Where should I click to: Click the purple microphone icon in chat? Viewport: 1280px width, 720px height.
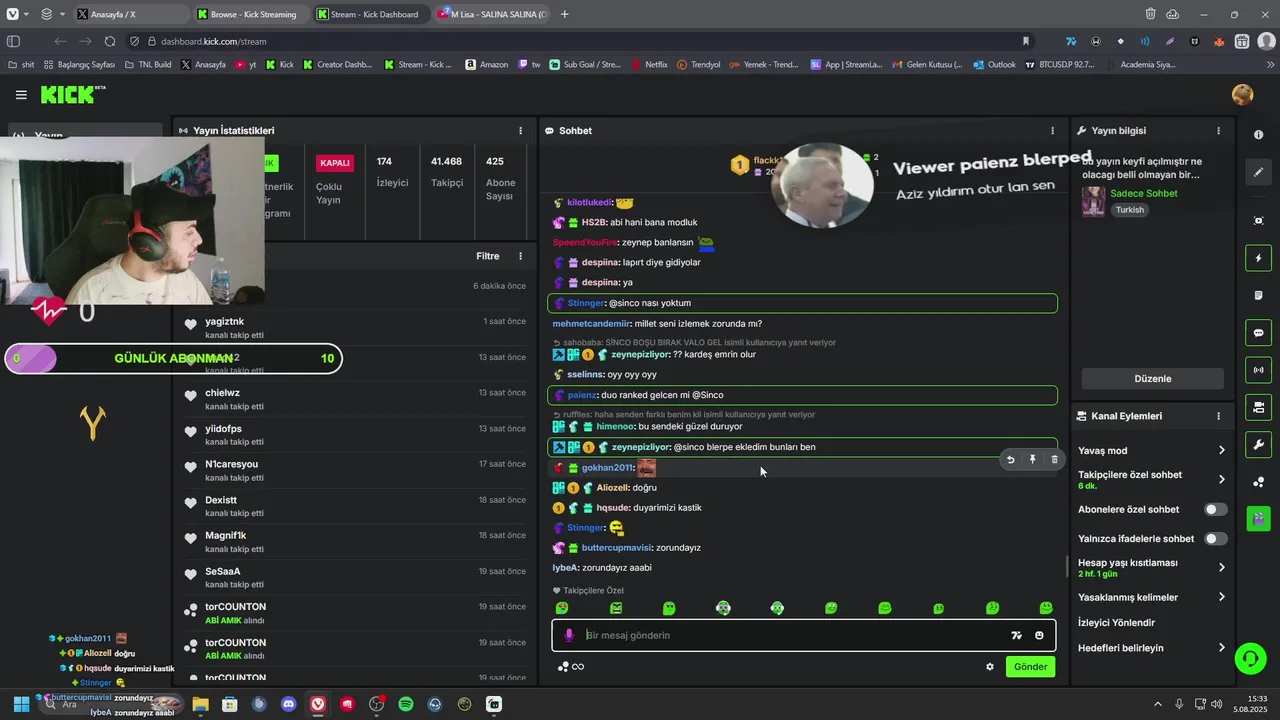coord(569,635)
